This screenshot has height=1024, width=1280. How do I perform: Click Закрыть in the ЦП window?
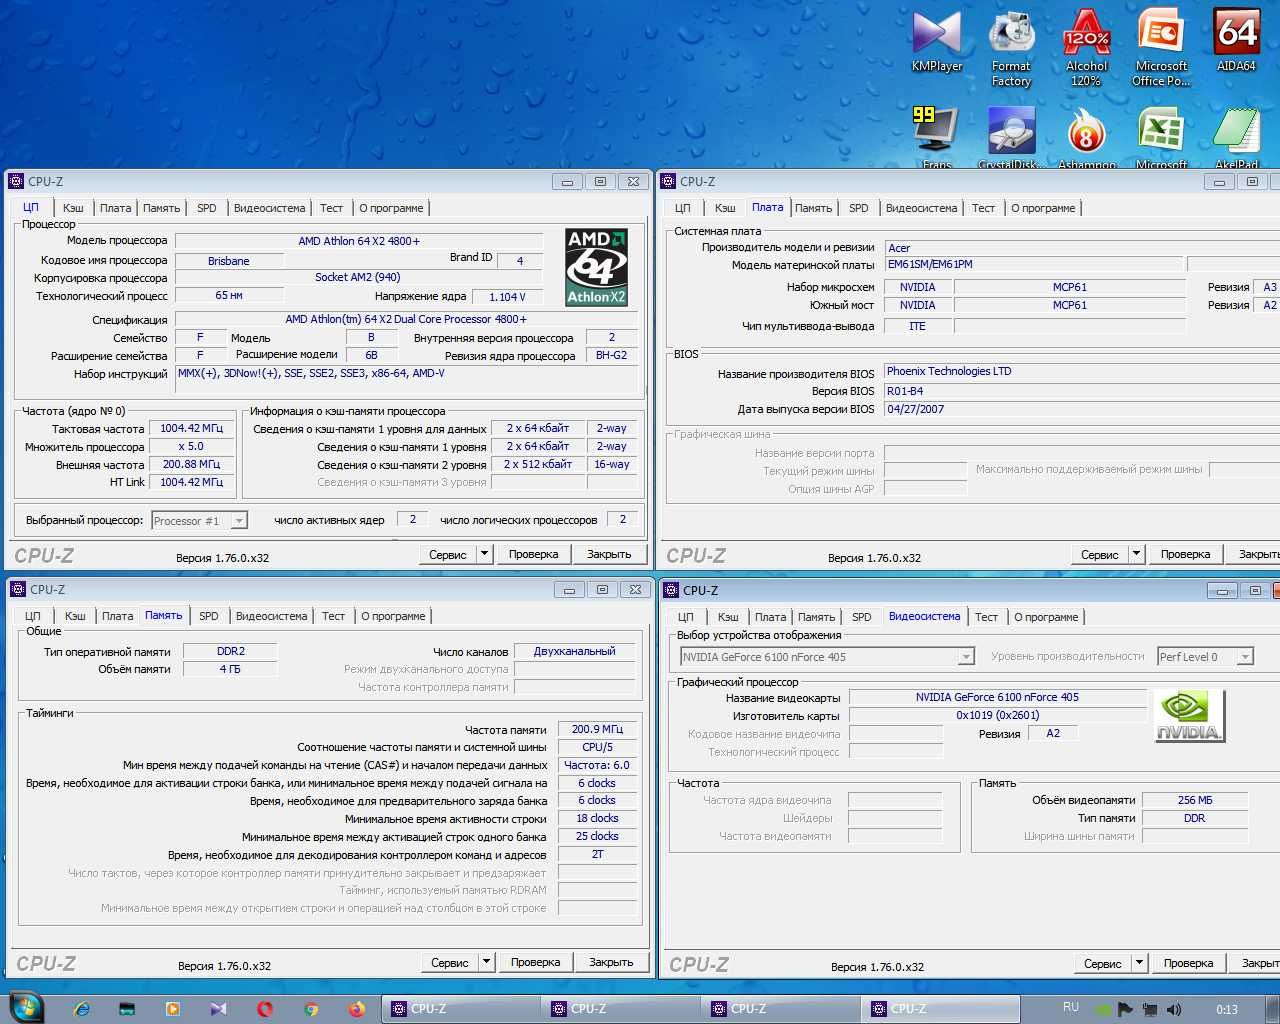point(609,554)
